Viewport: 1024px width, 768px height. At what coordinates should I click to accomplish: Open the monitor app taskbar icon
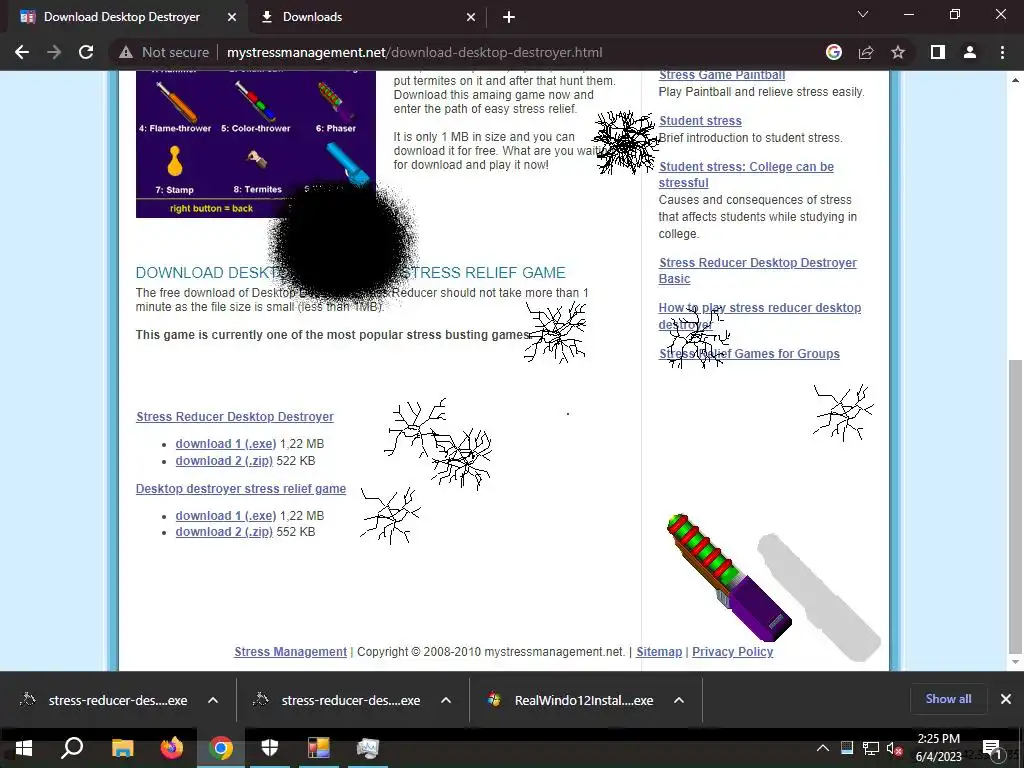point(368,748)
